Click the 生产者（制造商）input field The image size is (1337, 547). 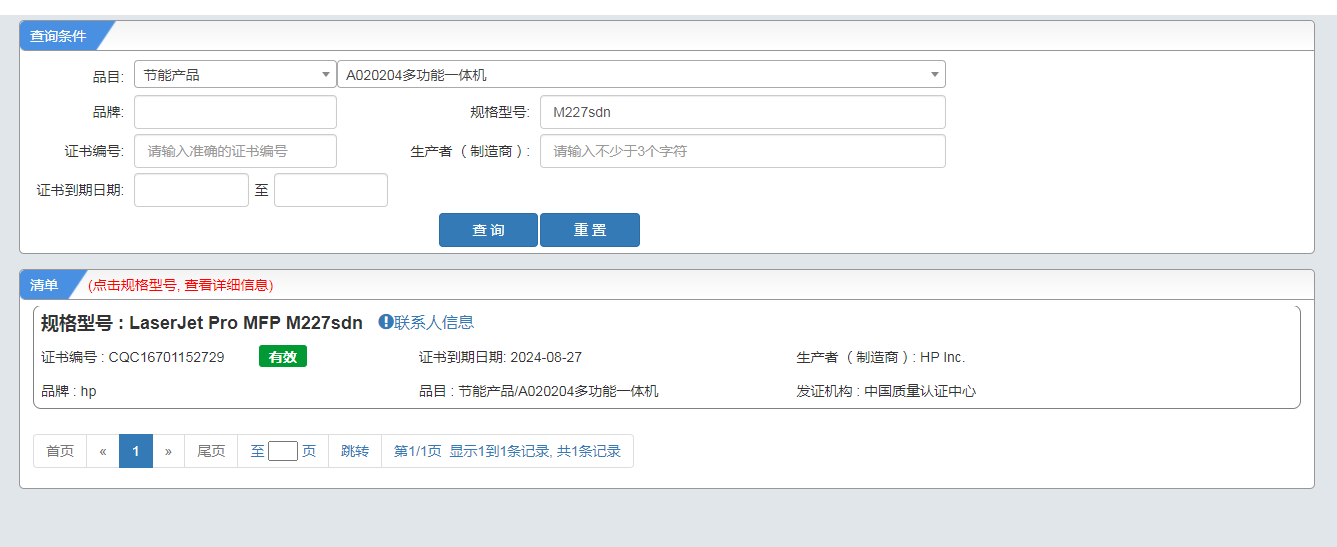tap(742, 151)
